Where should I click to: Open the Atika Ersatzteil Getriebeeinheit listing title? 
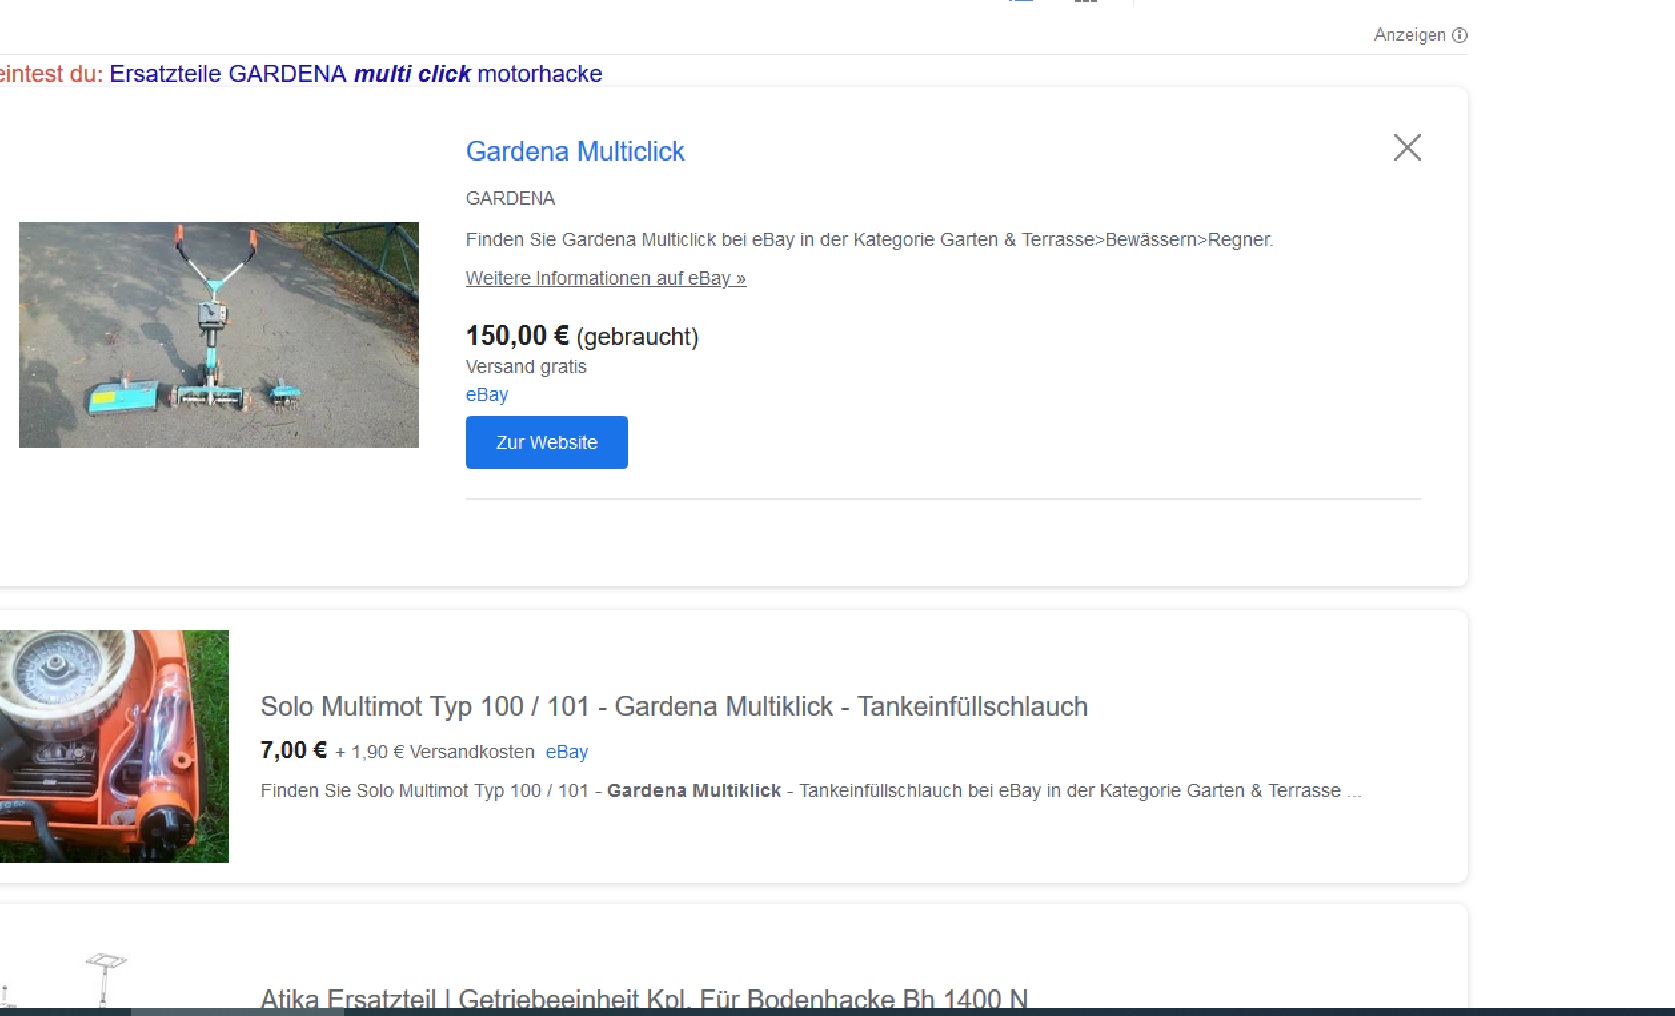coord(644,999)
